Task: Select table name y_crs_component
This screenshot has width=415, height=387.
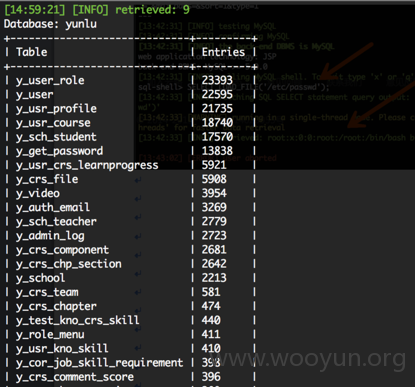Action: [62, 250]
